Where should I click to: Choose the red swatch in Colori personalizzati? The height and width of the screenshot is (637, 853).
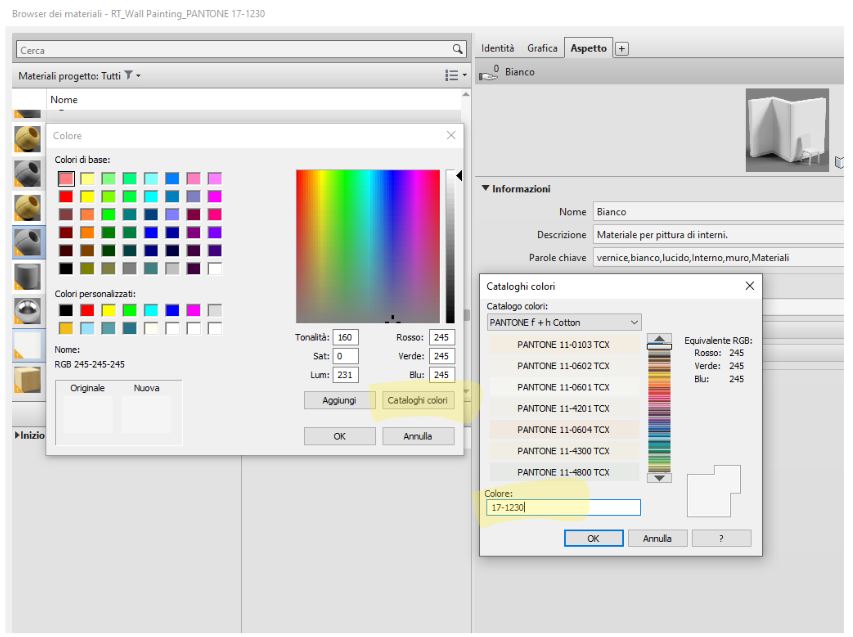point(87,310)
